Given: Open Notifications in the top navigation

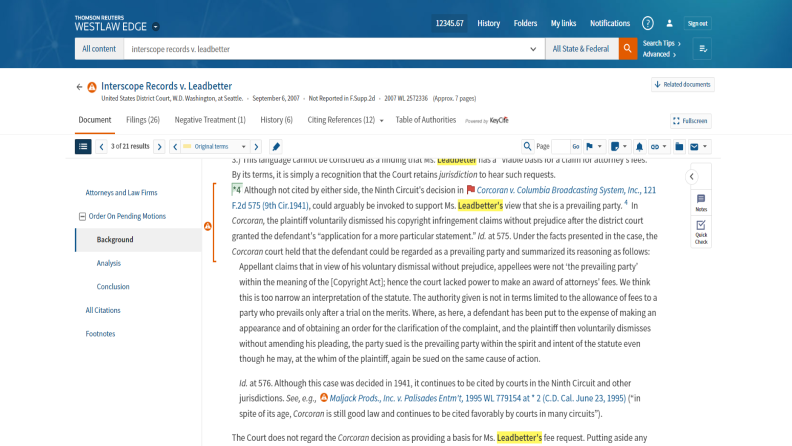Looking at the screenshot, I should pyautogui.click(x=610, y=23).
